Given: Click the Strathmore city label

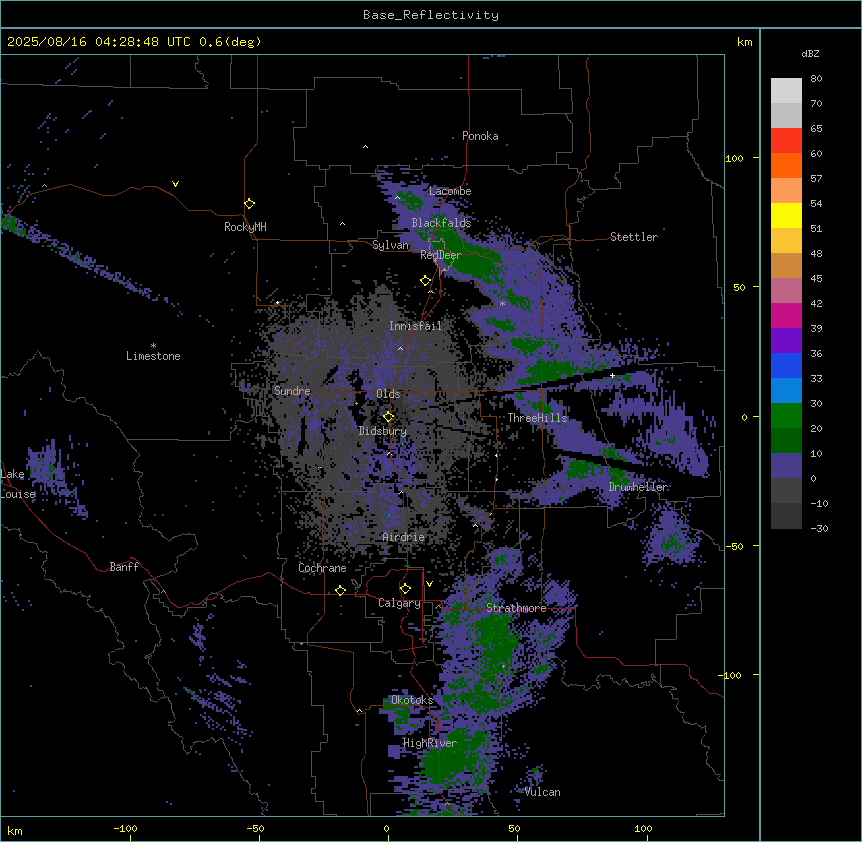Looking at the screenshot, I should click(x=516, y=608).
